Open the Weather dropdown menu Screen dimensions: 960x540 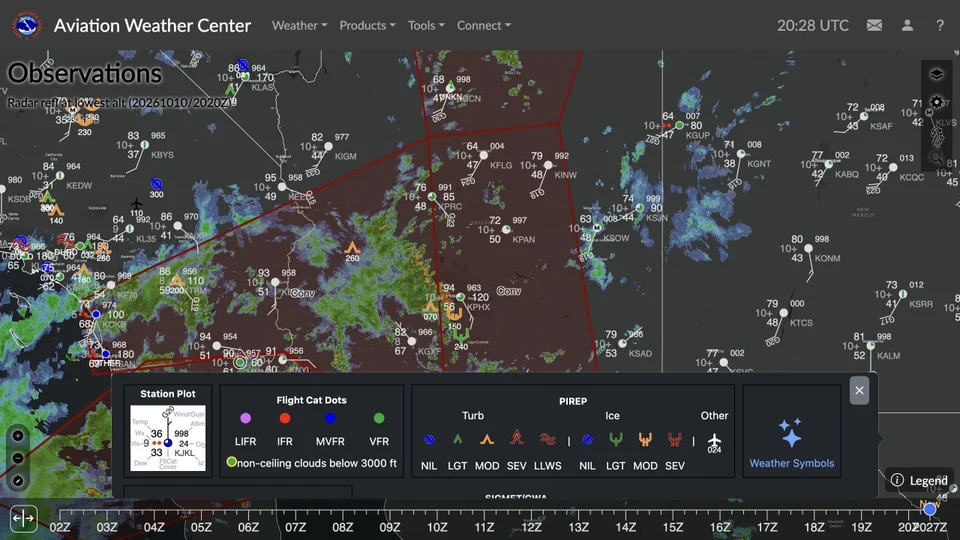(x=299, y=25)
